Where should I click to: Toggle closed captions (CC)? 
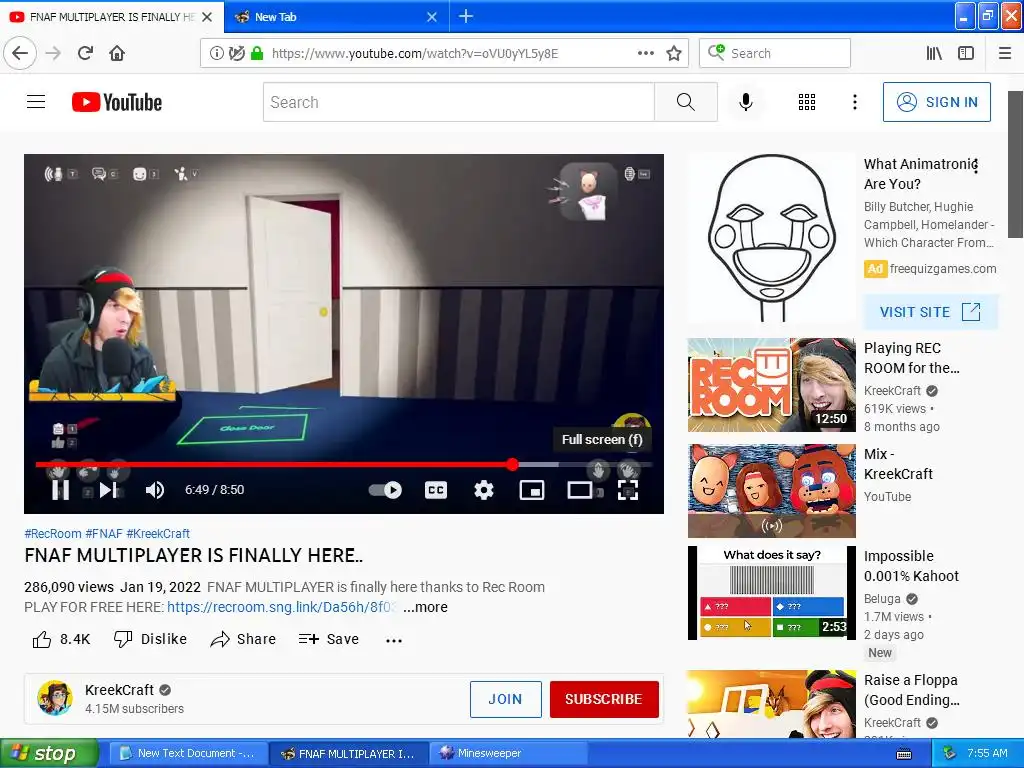tap(436, 490)
